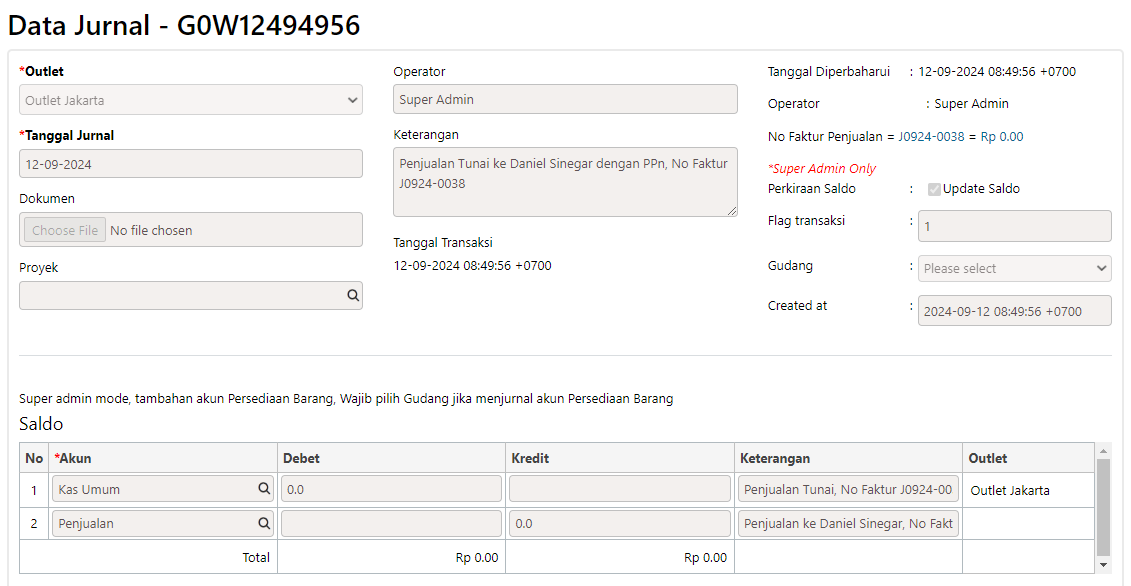The width and height of the screenshot is (1131, 586).
Task: Click the Flag transaksi input field
Action: point(1014,226)
